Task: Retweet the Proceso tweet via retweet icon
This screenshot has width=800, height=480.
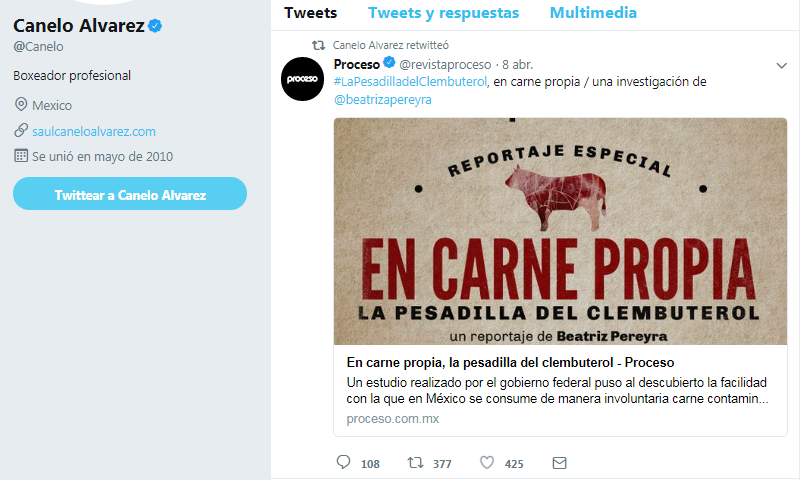Action: click(415, 463)
